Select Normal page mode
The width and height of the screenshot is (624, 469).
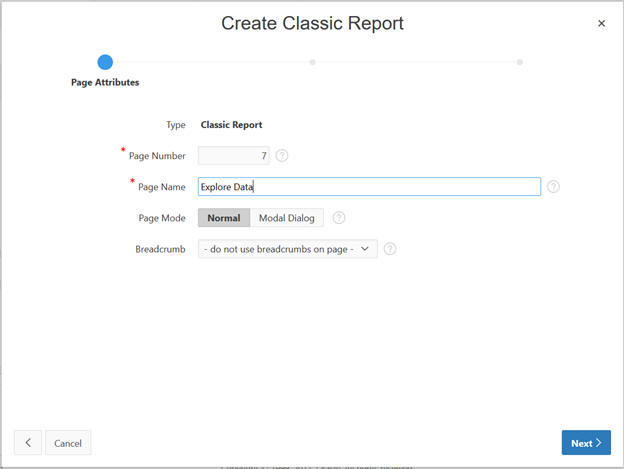(x=224, y=218)
